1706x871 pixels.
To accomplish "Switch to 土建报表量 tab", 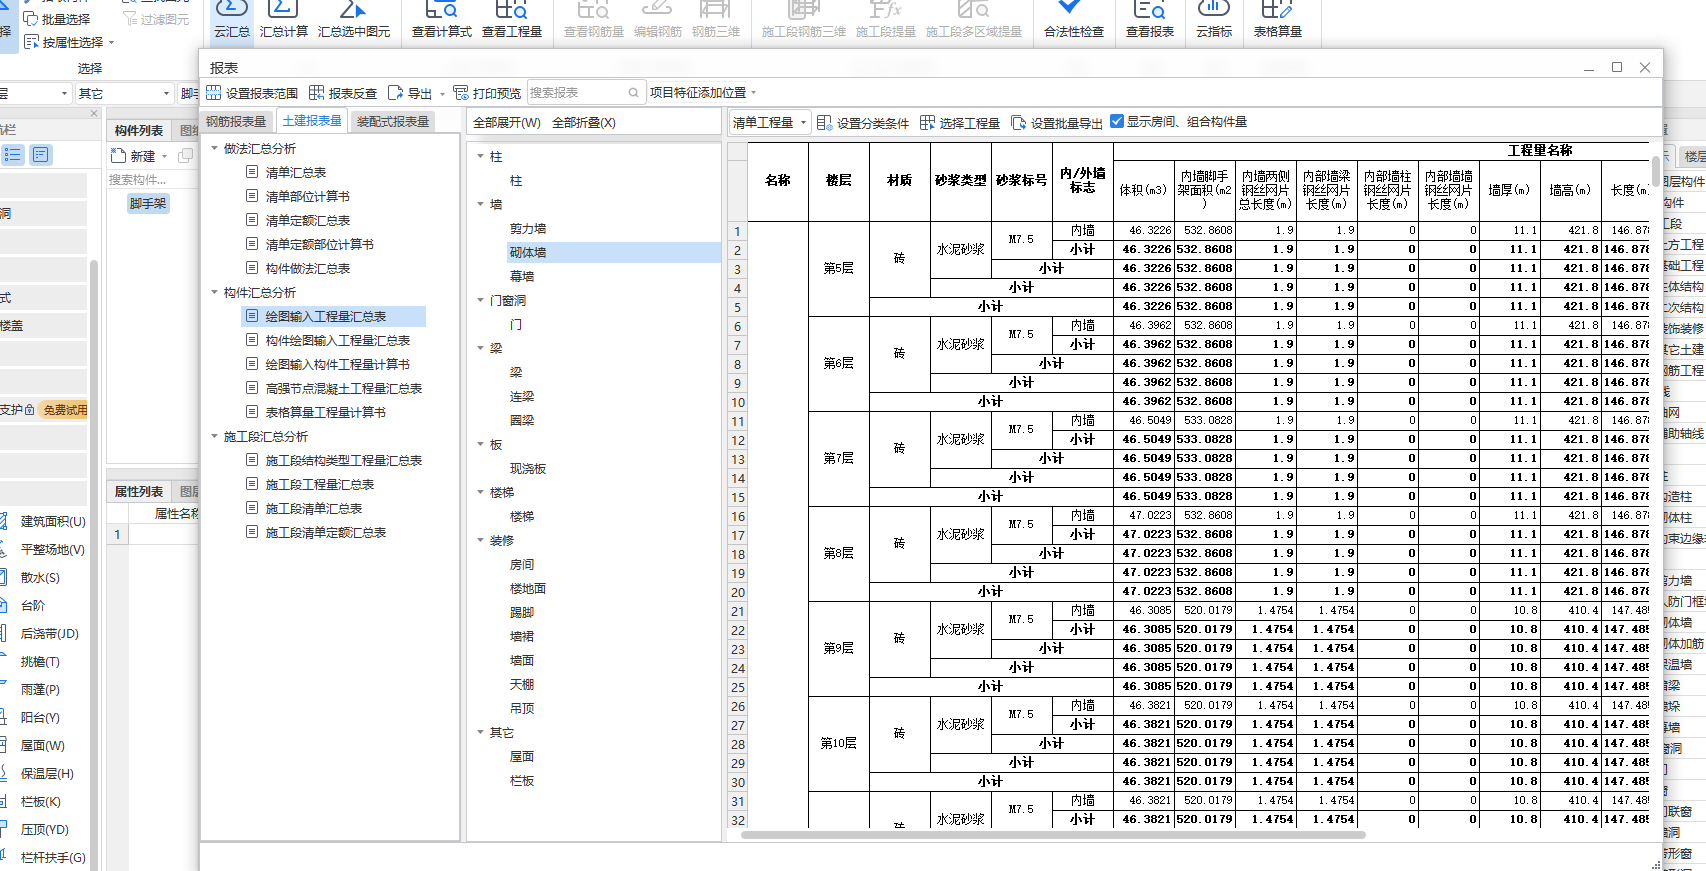I will (312, 121).
